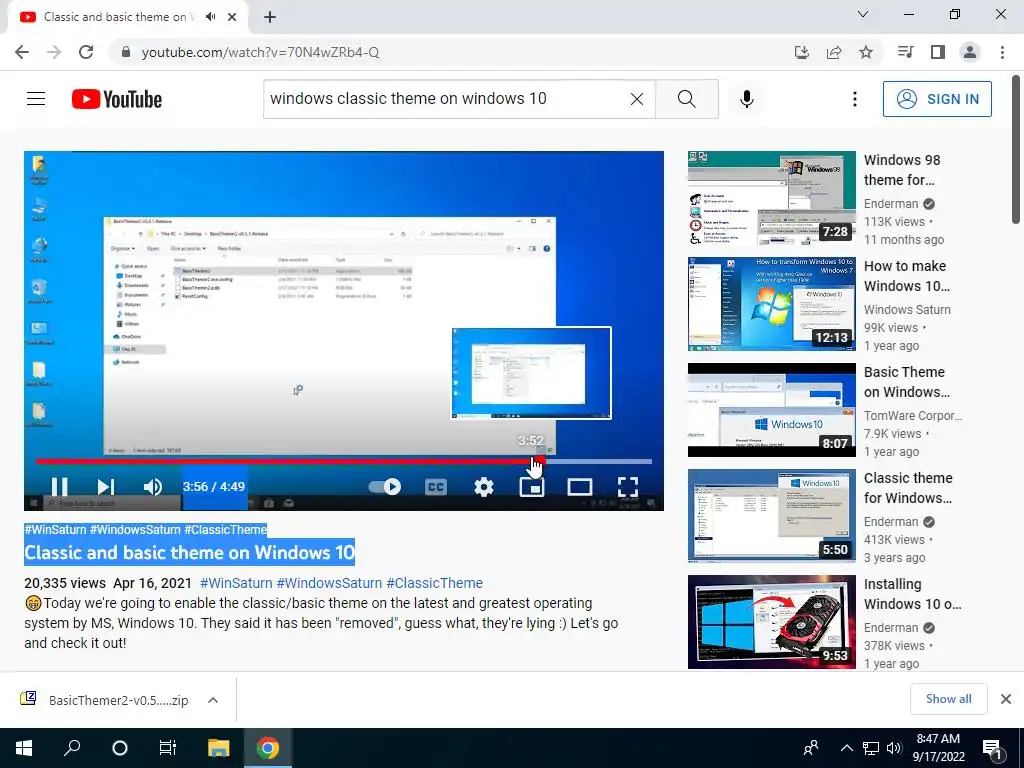
Task: Show hidden tray icons chevron
Action: click(846, 748)
